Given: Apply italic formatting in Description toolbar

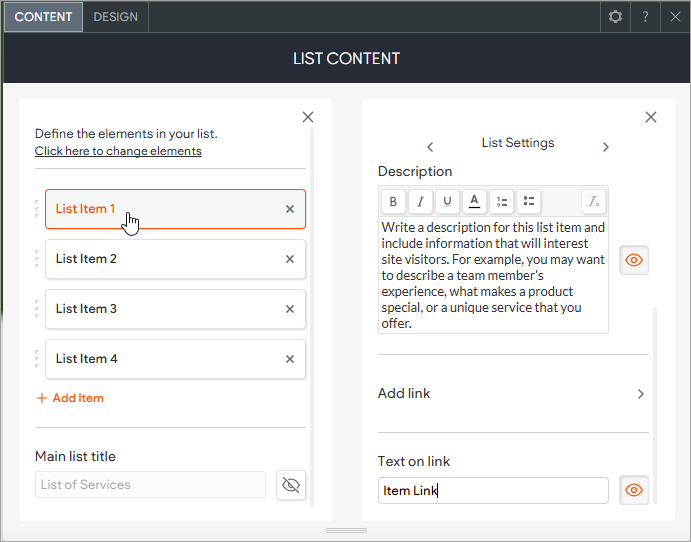Looking at the screenshot, I should click(x=420, y=202).
